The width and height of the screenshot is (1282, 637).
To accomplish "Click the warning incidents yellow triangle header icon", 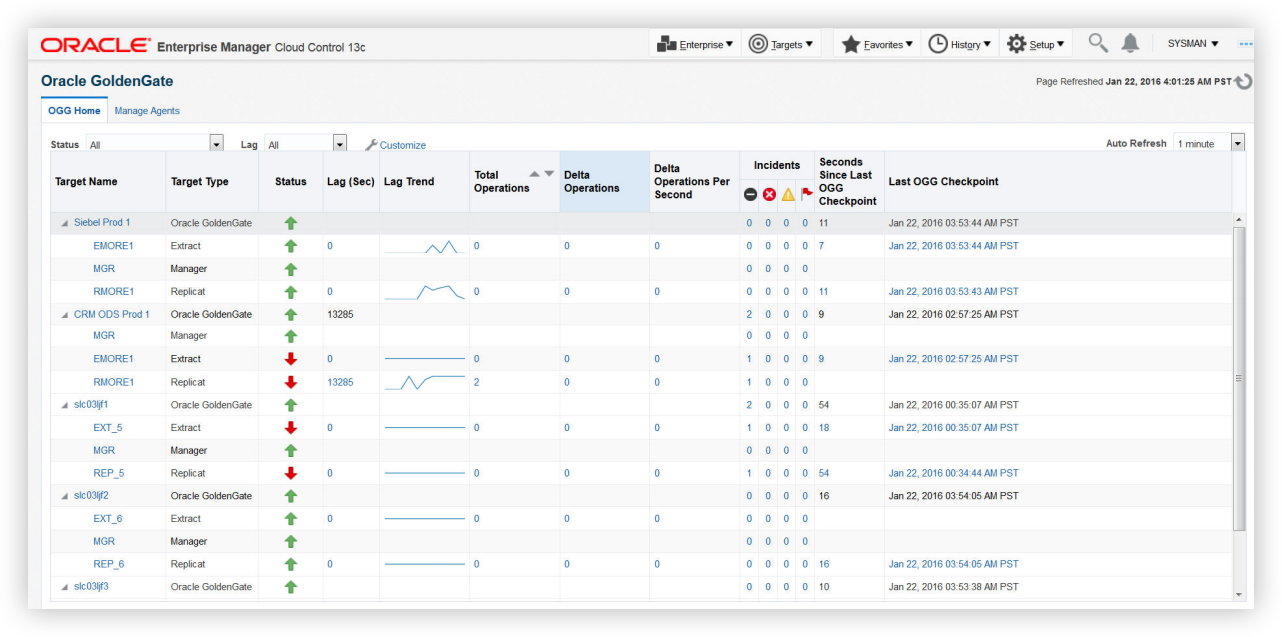I will pyautogui.click(x=788, y=194).
